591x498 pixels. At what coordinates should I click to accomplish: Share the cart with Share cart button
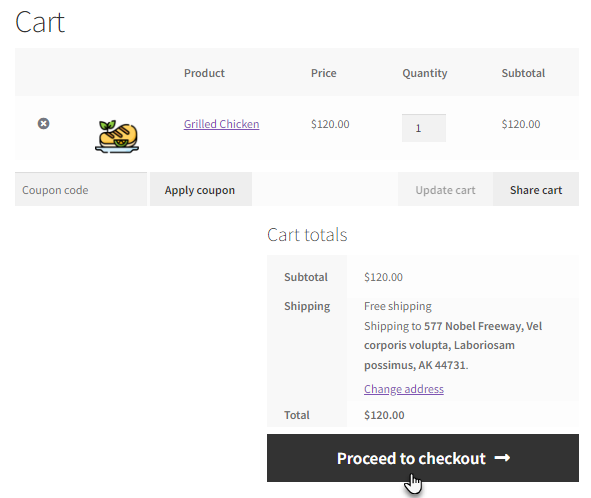[x=536, y=190]
